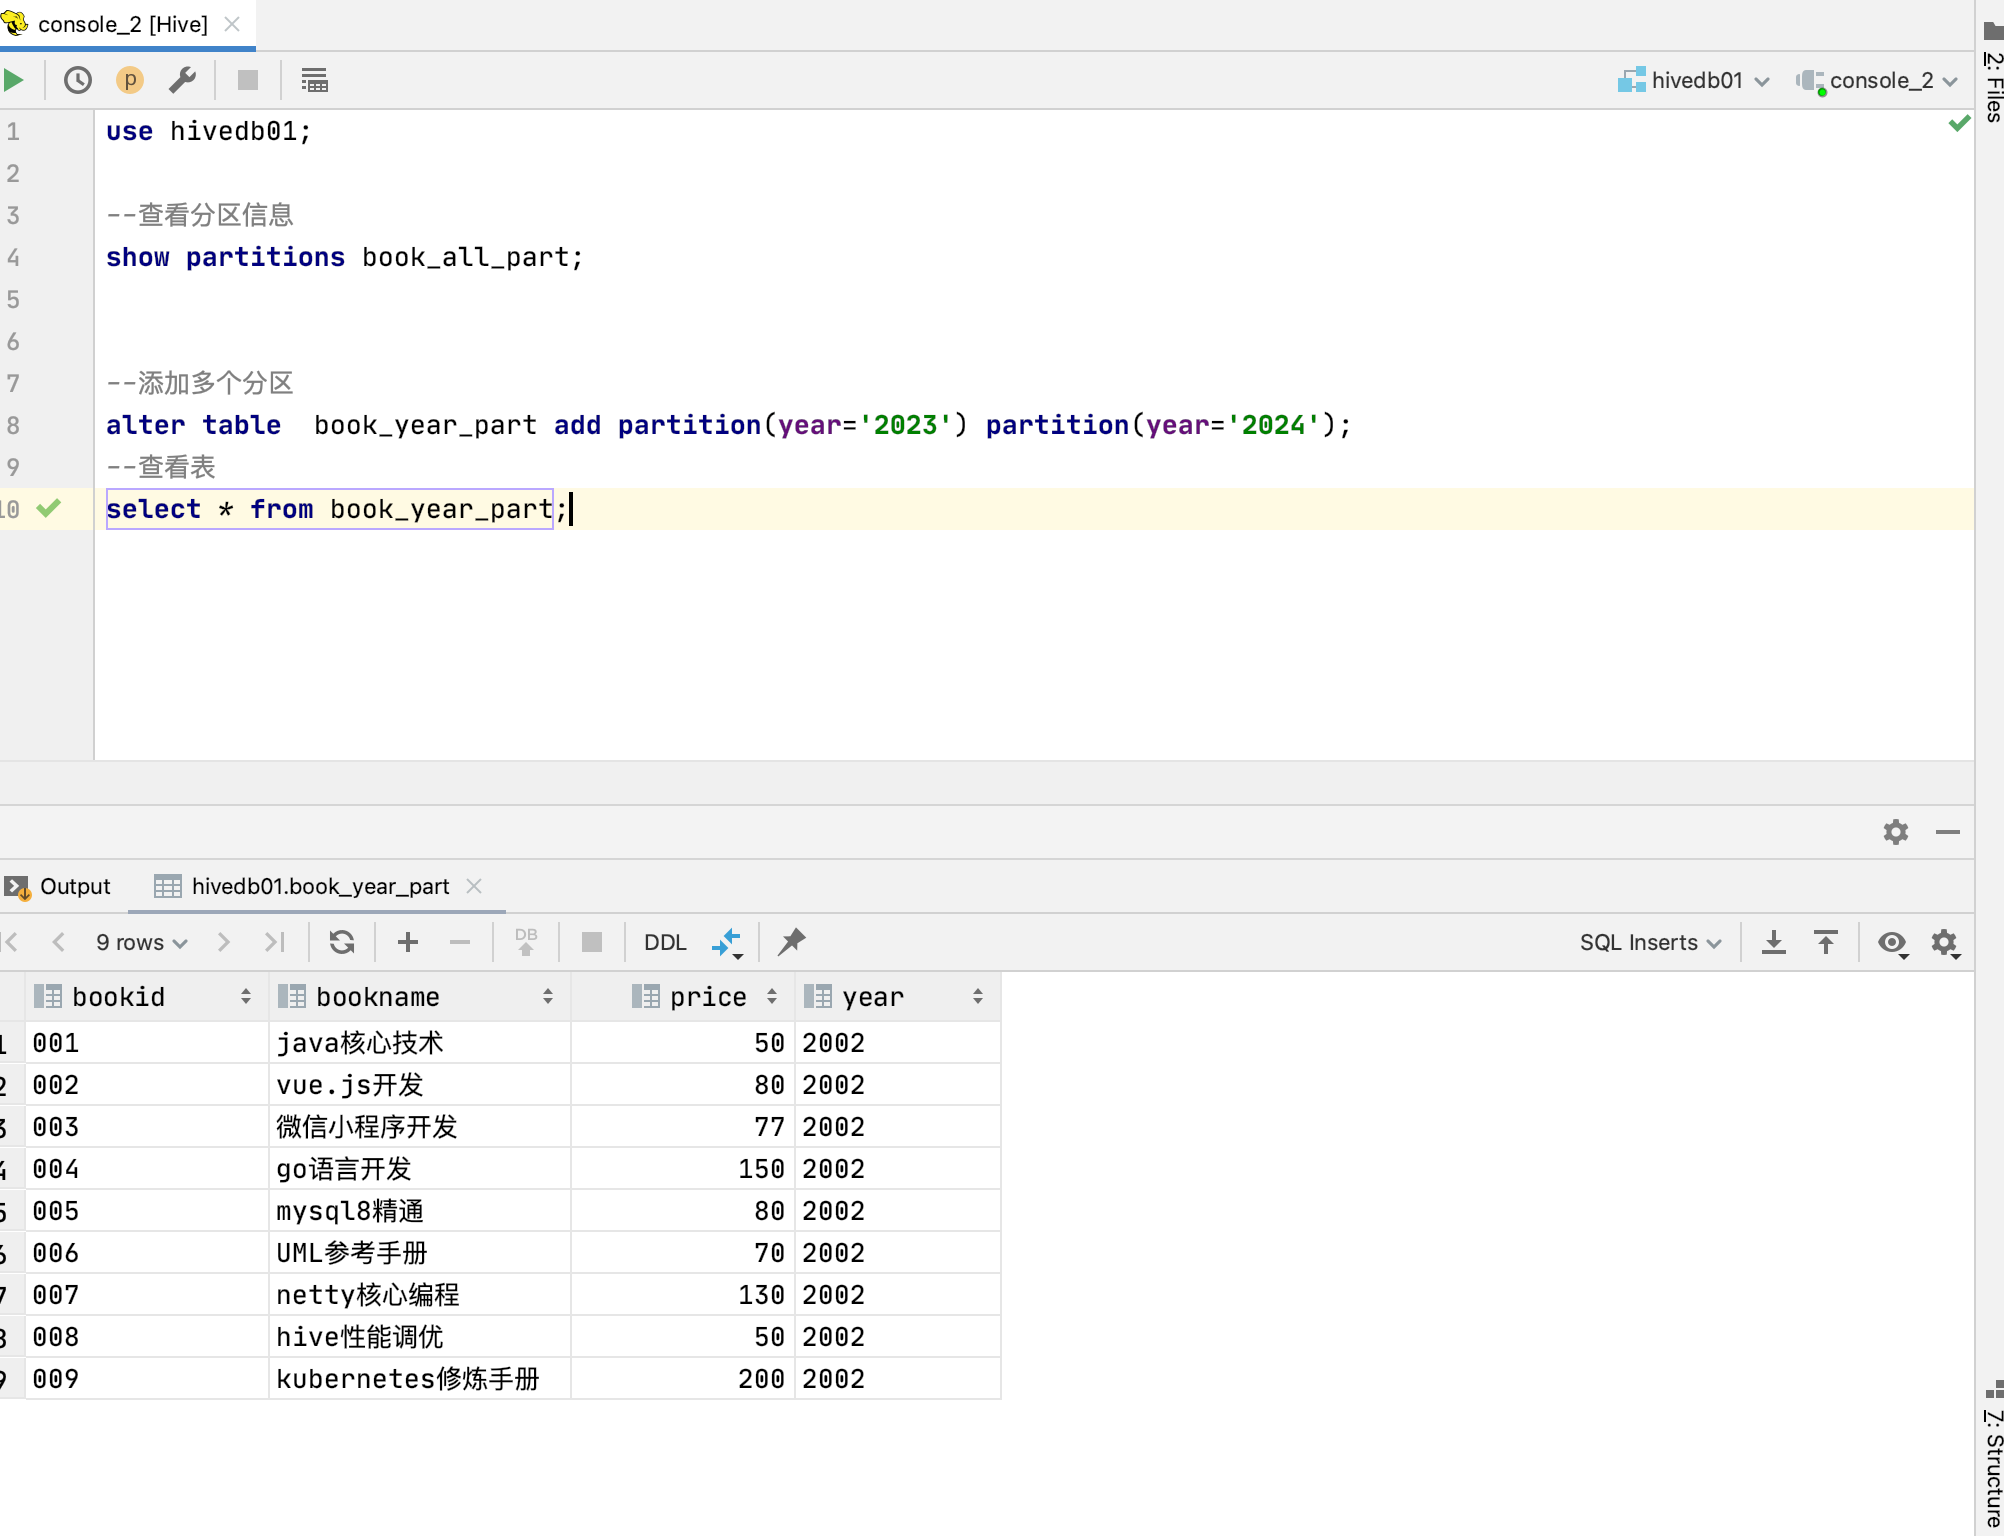Image resolution: width=2004 pixels, height=1536 pixels.
Task: Toggle transaction mode P icon
Action: click(130, 80)
